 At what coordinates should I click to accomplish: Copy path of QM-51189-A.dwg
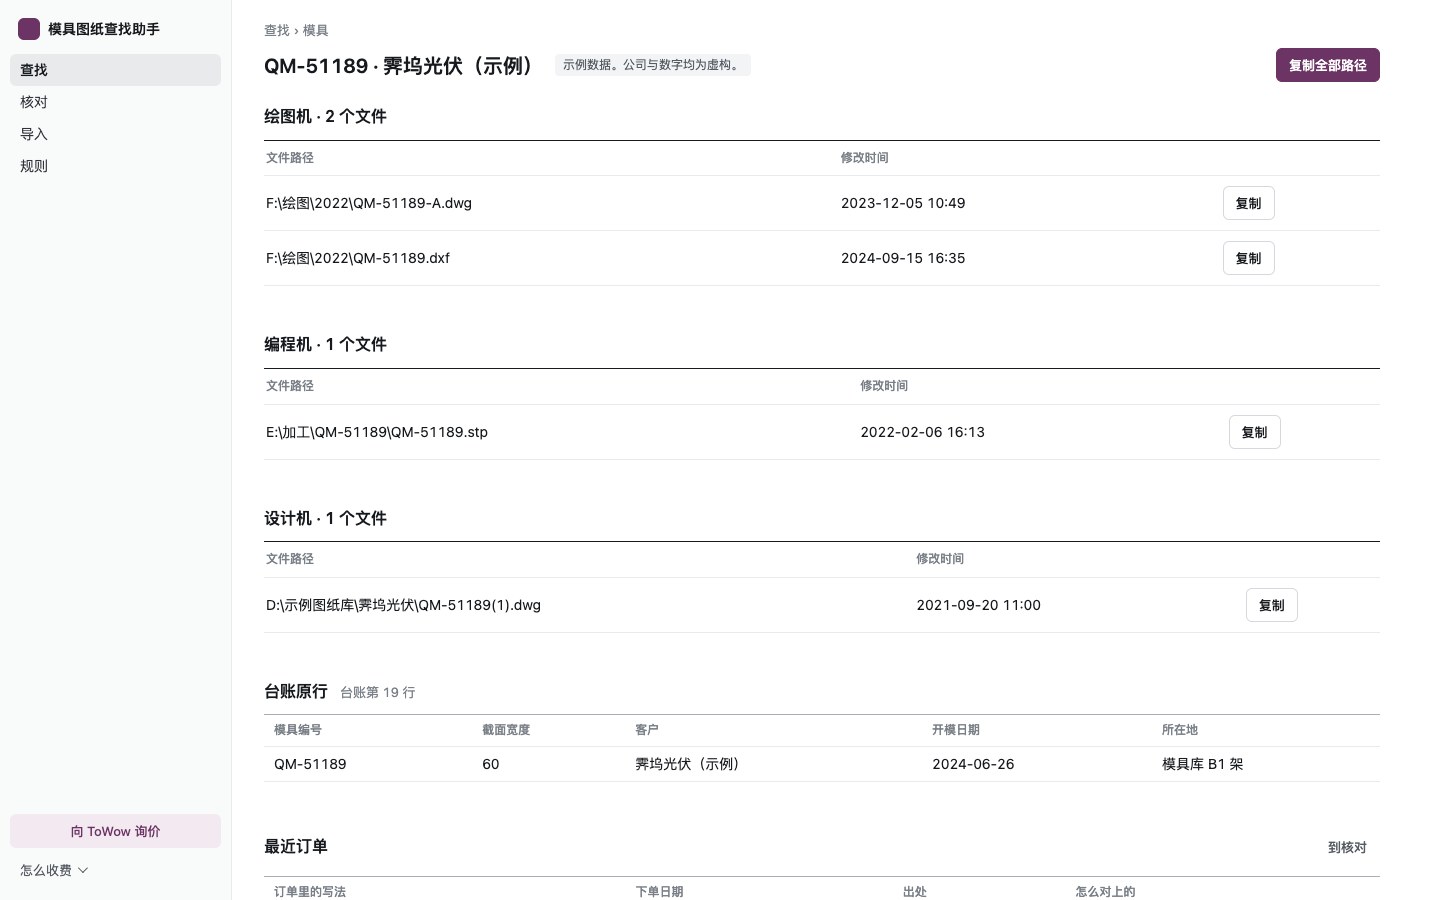point(1248,203)
